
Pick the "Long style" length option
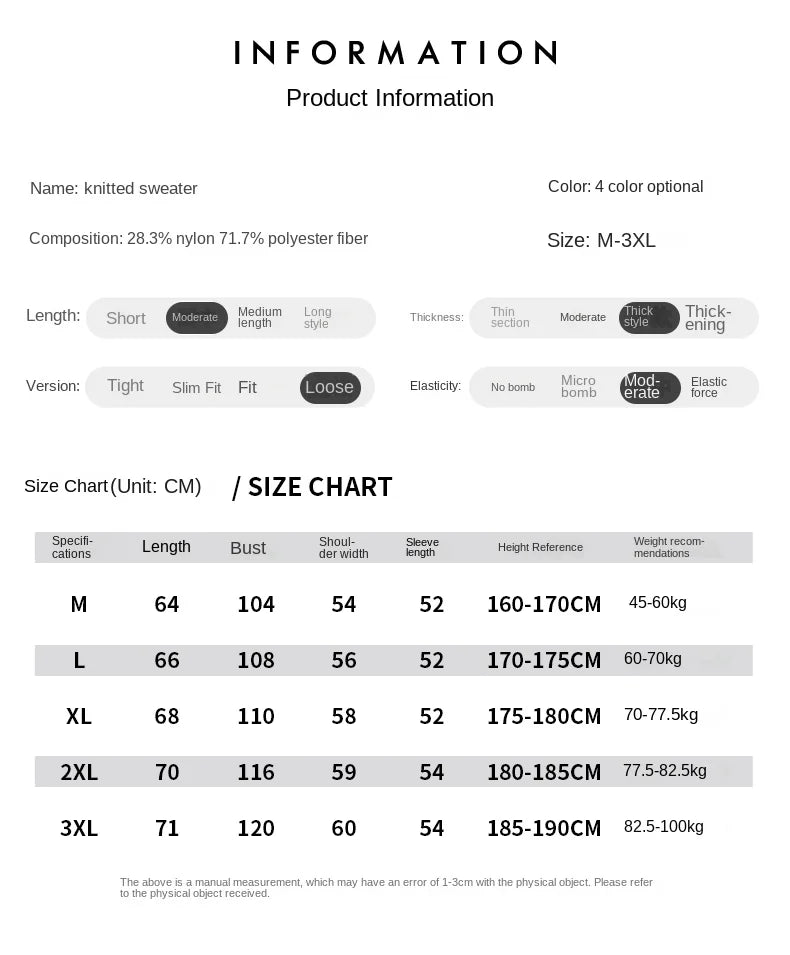coord(318,318)
